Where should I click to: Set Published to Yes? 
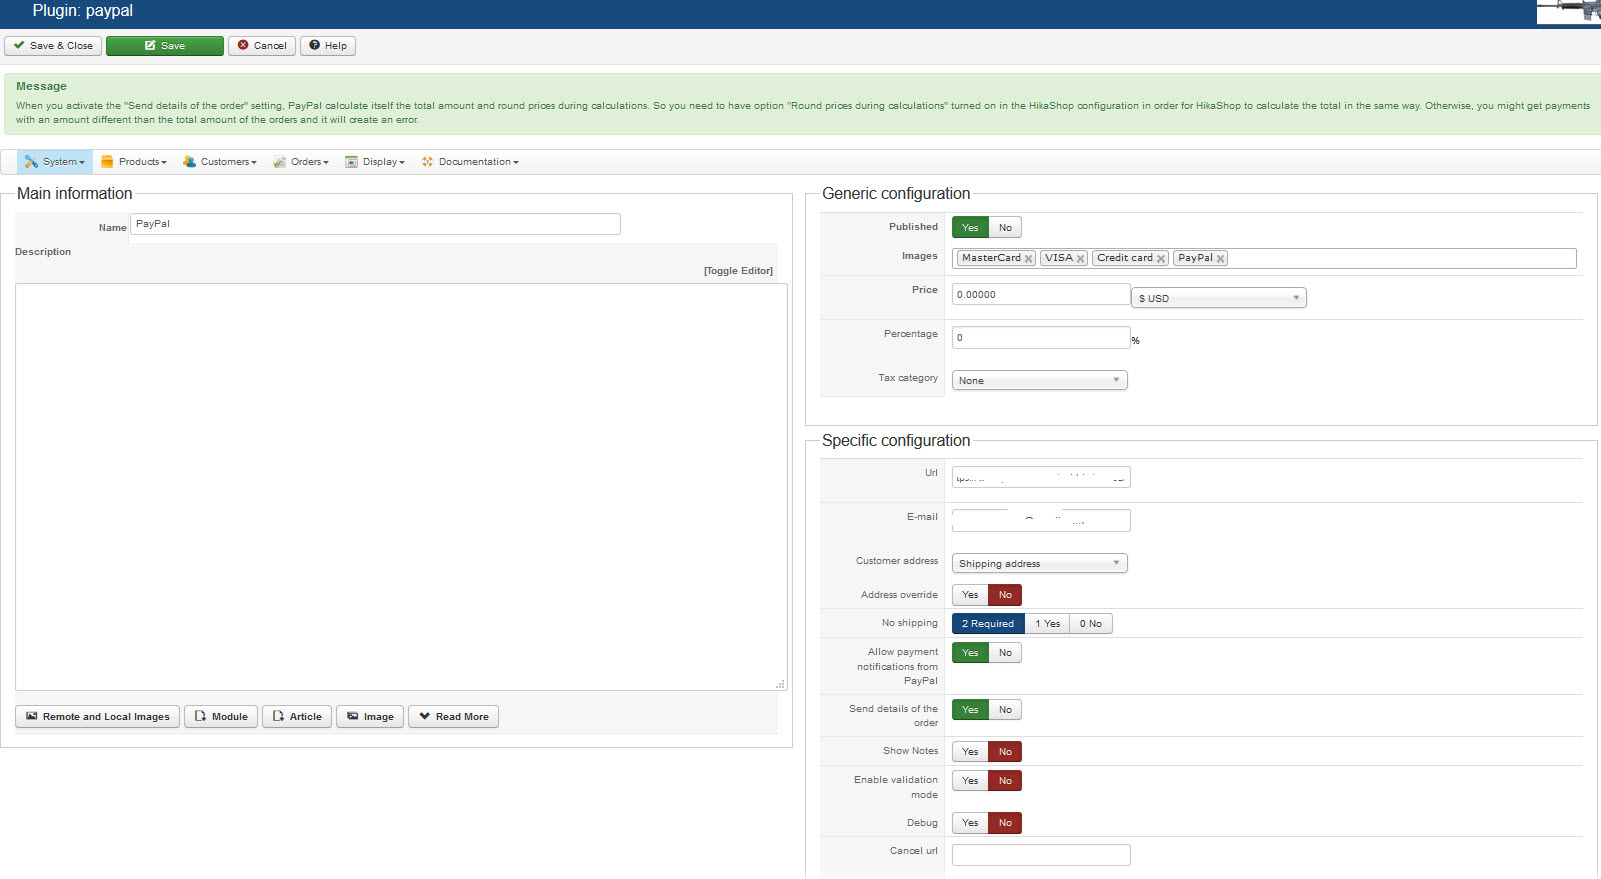click(x=970, y=228)
